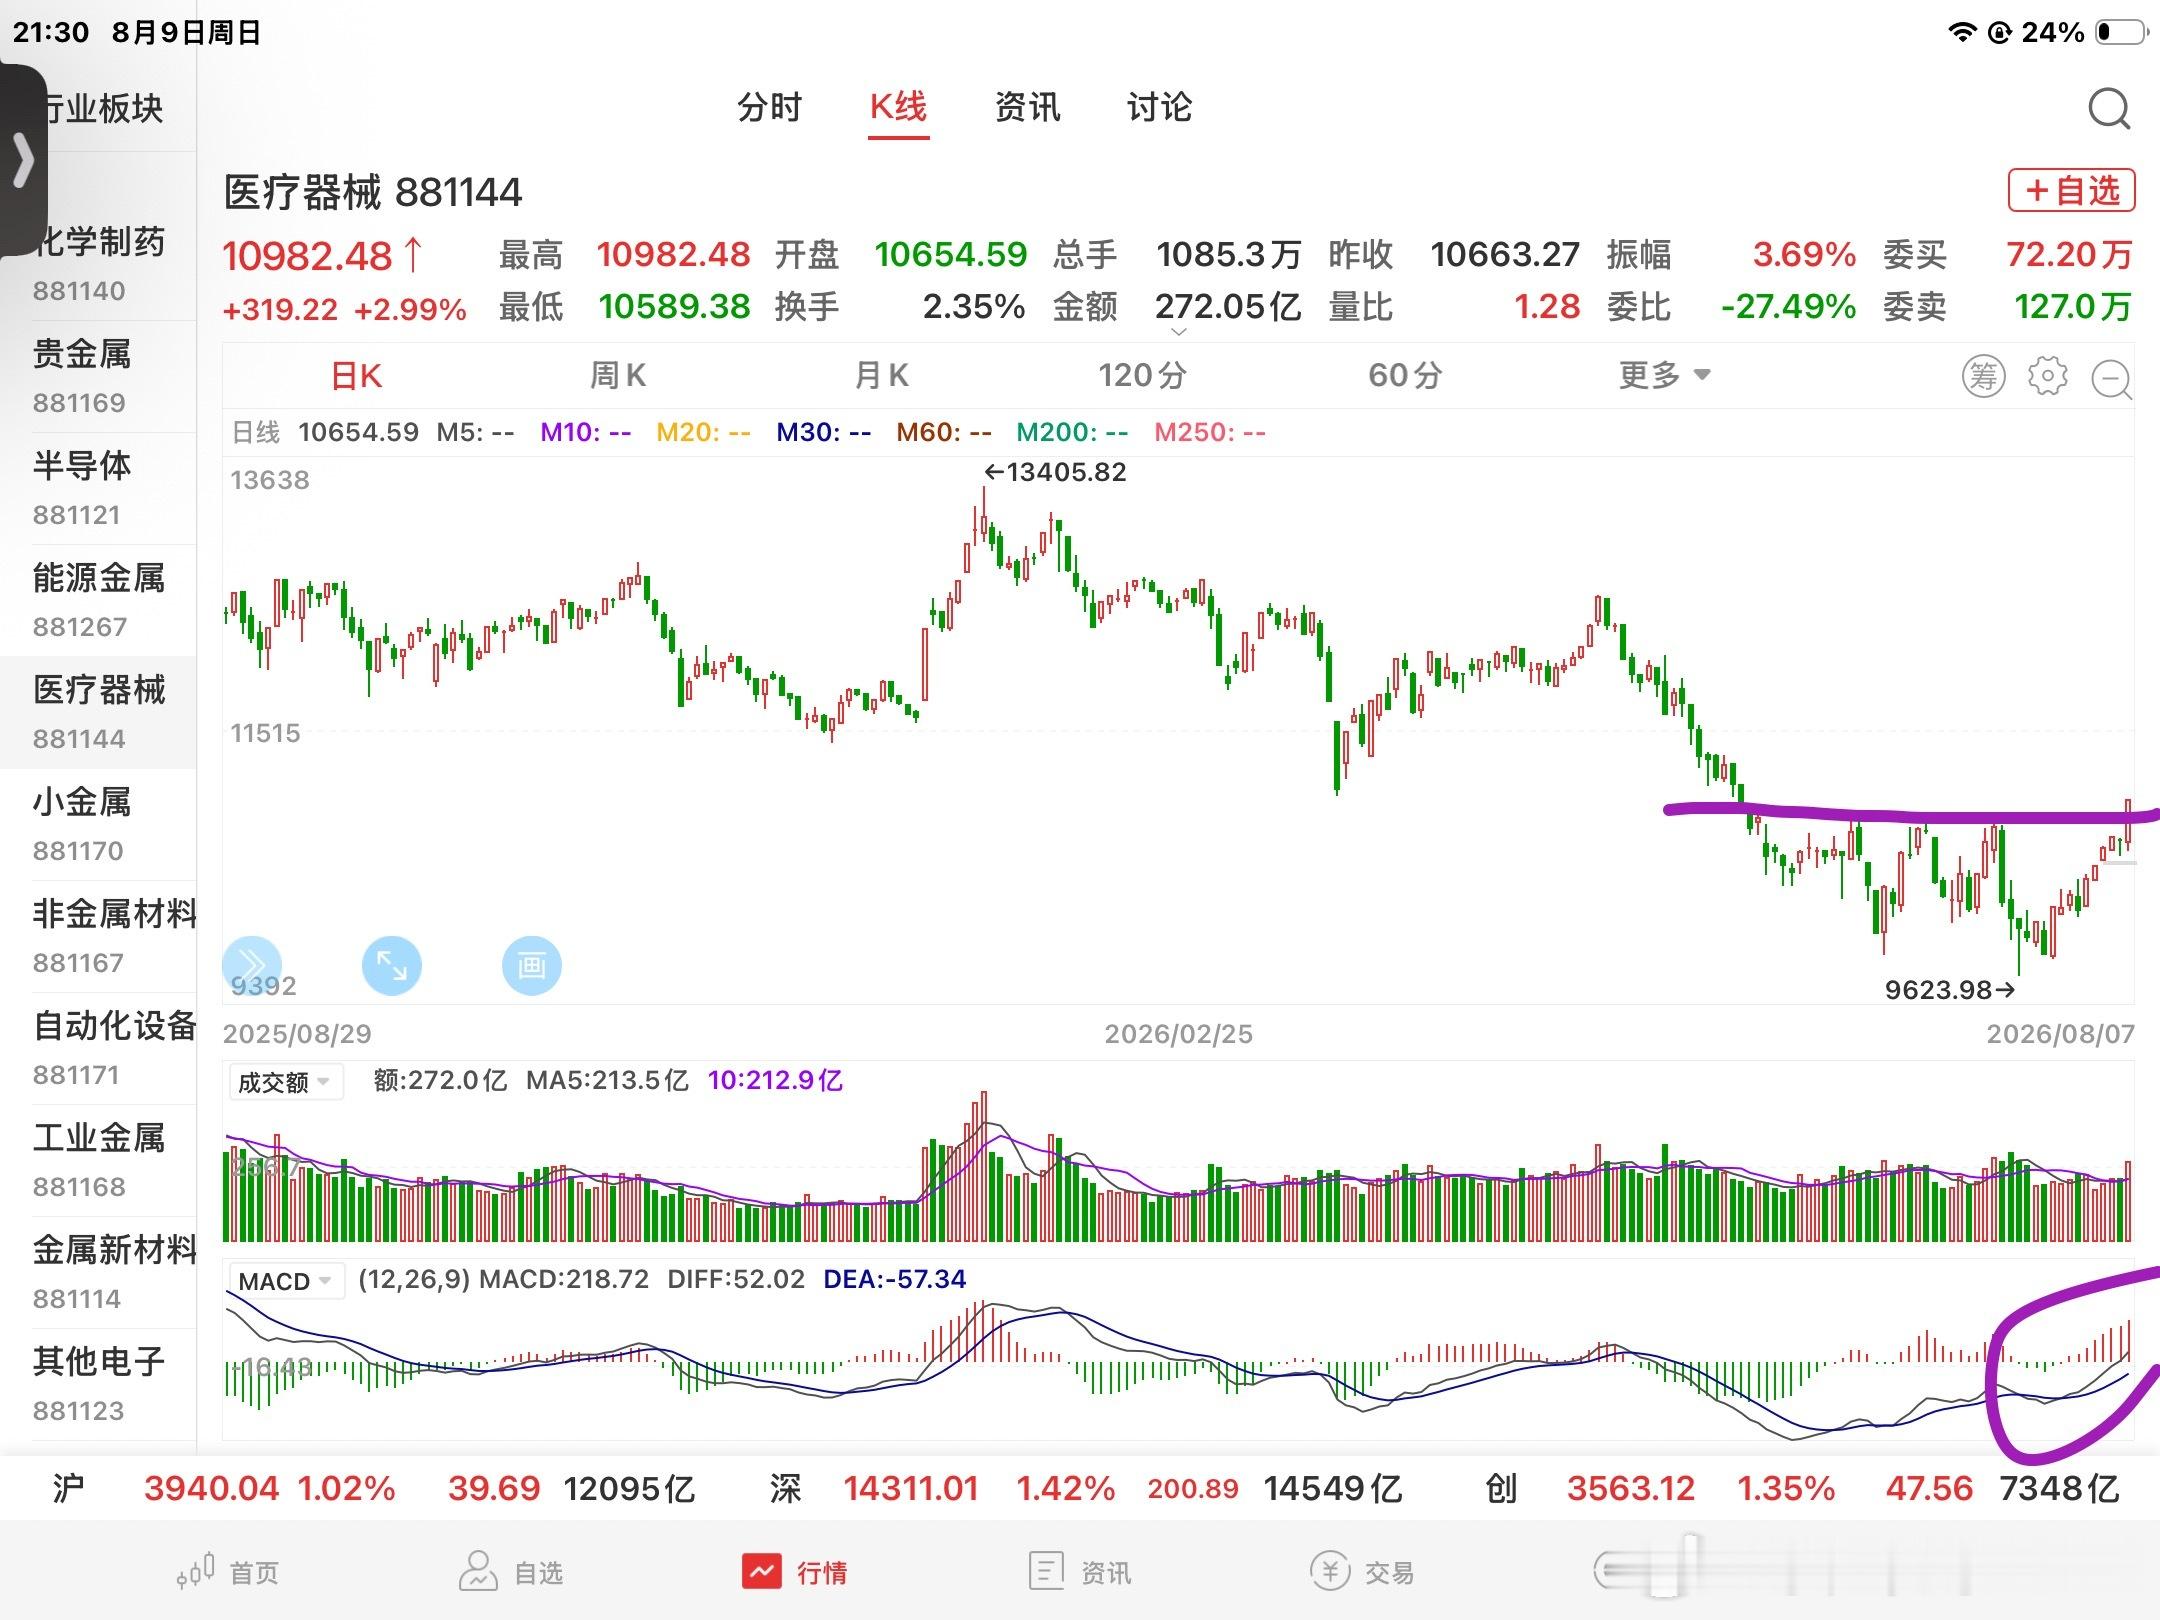Open 交易 trade icon in bottom bar
This screenshot has width=2160, height=1620.
1362,1572
